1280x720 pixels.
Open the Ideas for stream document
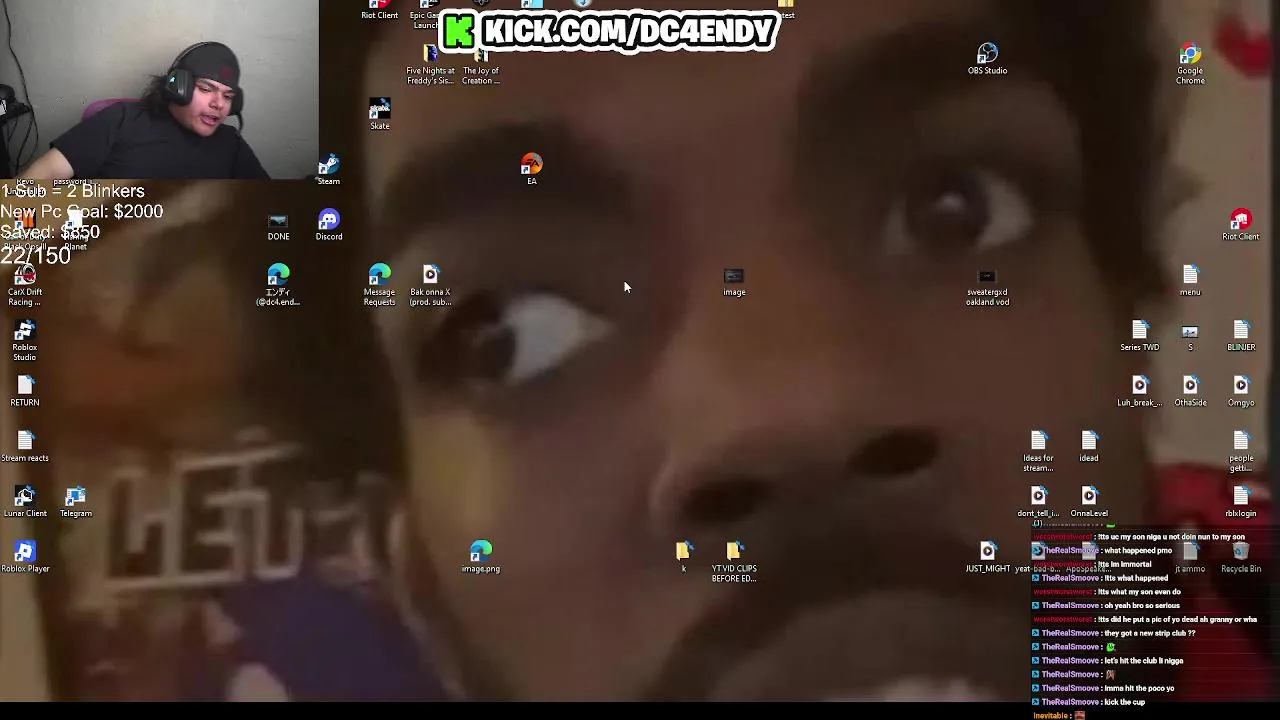[1038, 451]
